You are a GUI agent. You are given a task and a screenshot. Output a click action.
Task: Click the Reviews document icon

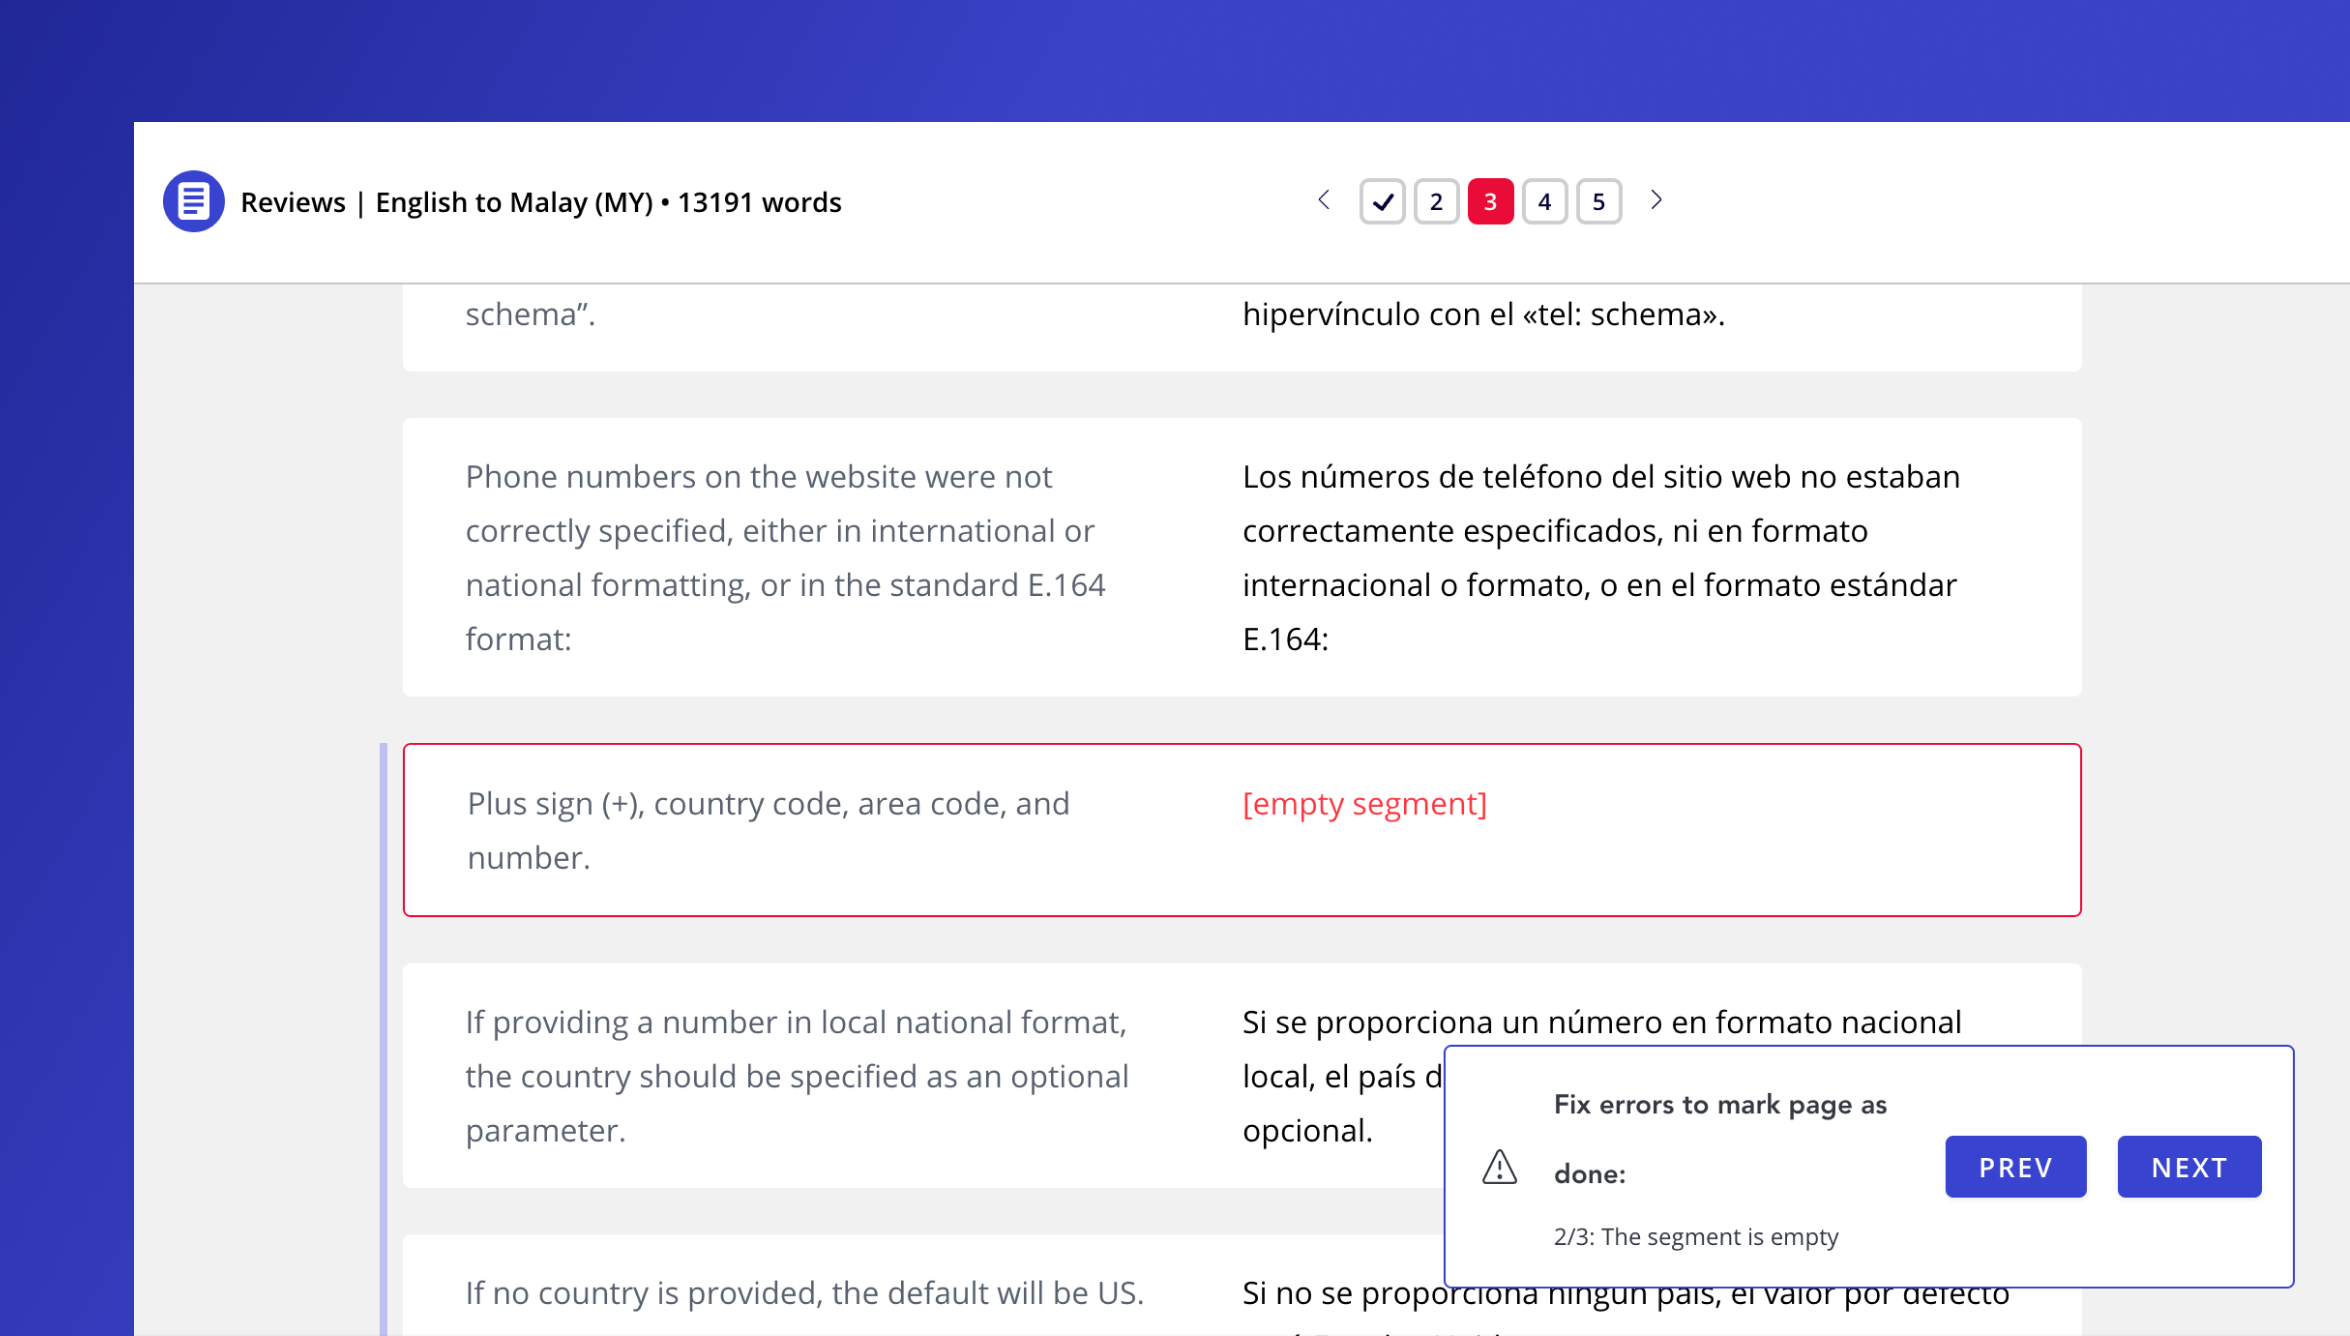(193, 201)
